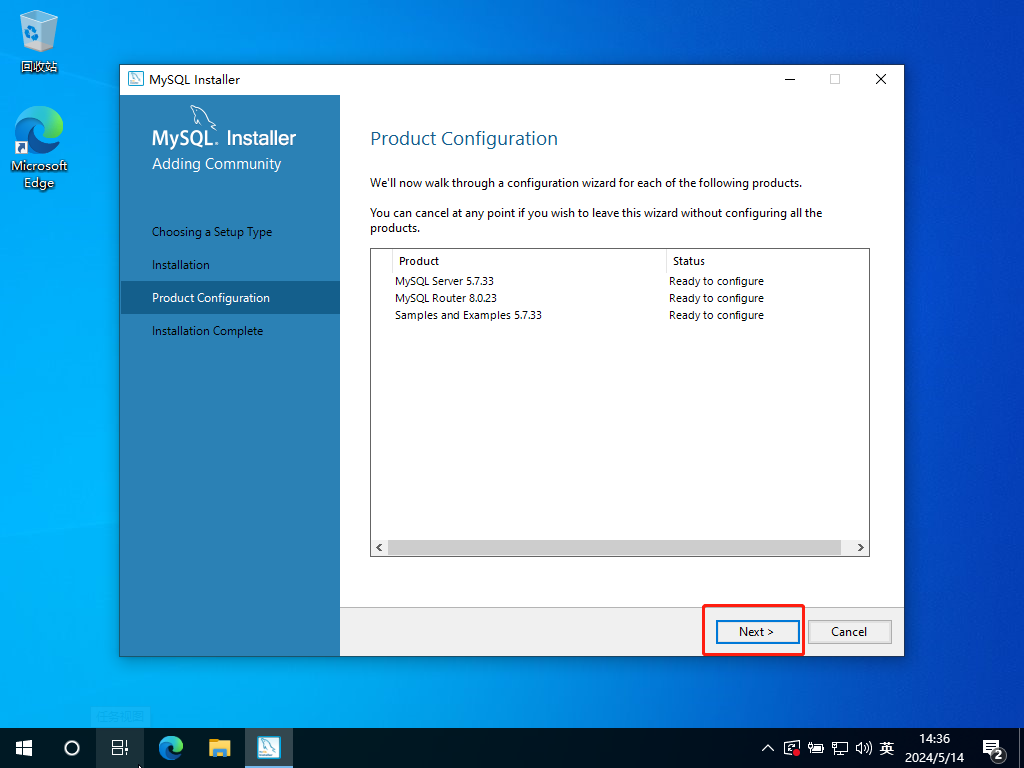Viewport: 1024px width, 768px height.
Task: Click the Cortana search circle icon
Action: 72,747
